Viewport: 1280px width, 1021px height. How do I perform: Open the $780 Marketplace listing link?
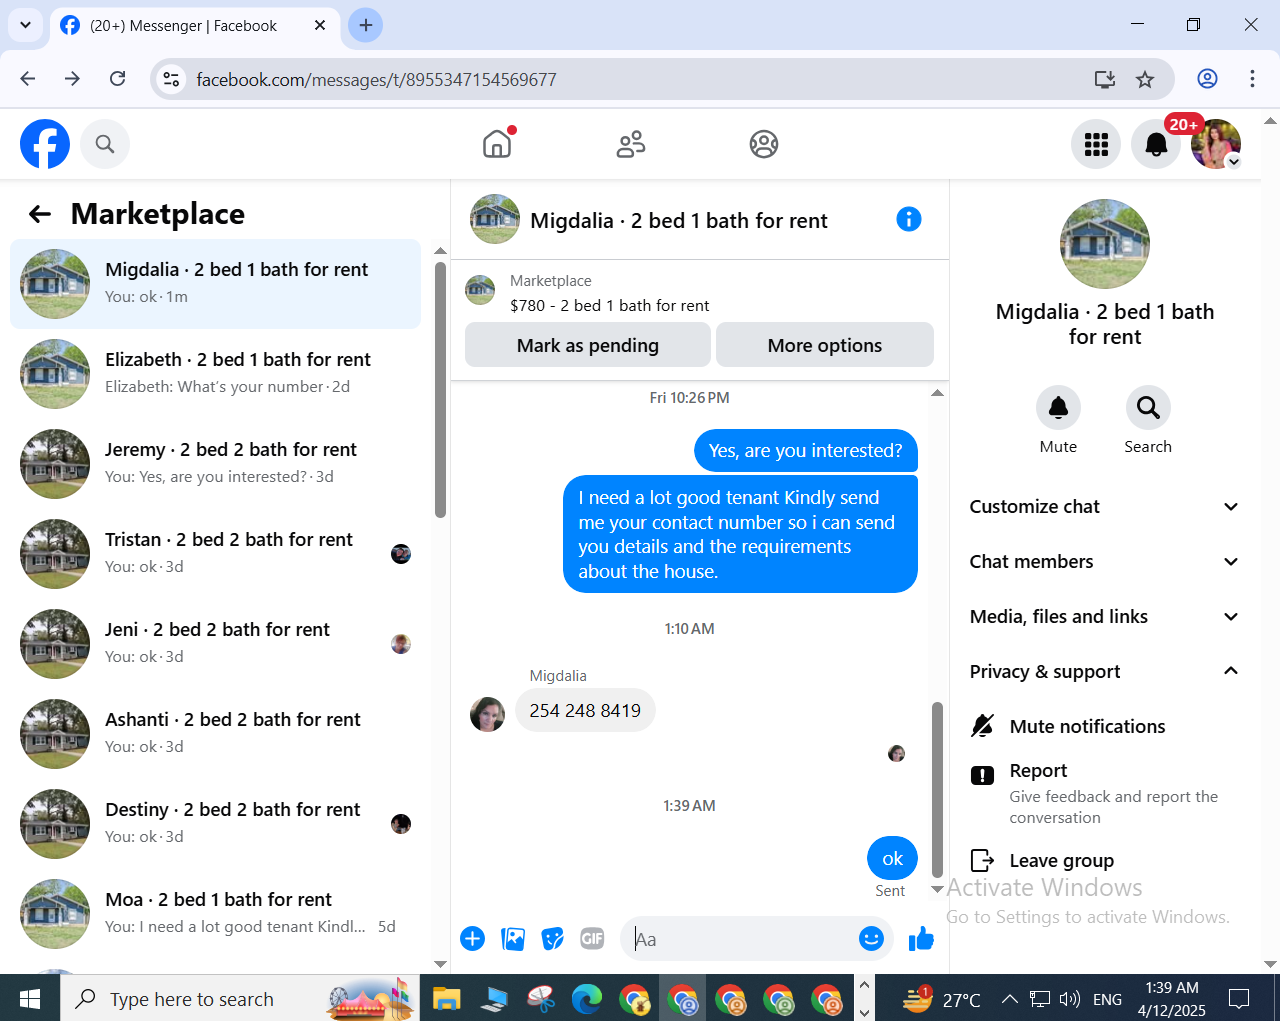[x=609, y=306]
